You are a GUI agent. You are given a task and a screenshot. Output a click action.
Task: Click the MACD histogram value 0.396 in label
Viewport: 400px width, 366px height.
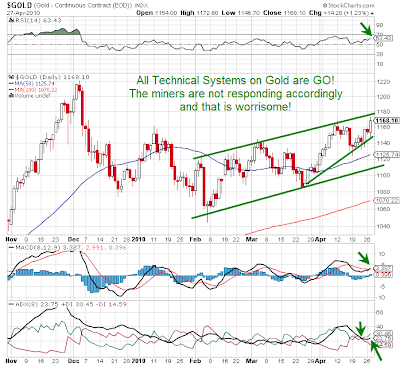coord(117,248)
